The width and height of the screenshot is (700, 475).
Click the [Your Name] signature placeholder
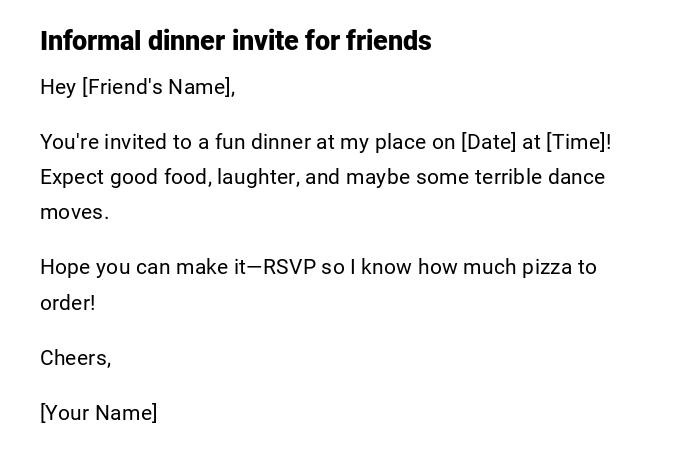[98, 413]
